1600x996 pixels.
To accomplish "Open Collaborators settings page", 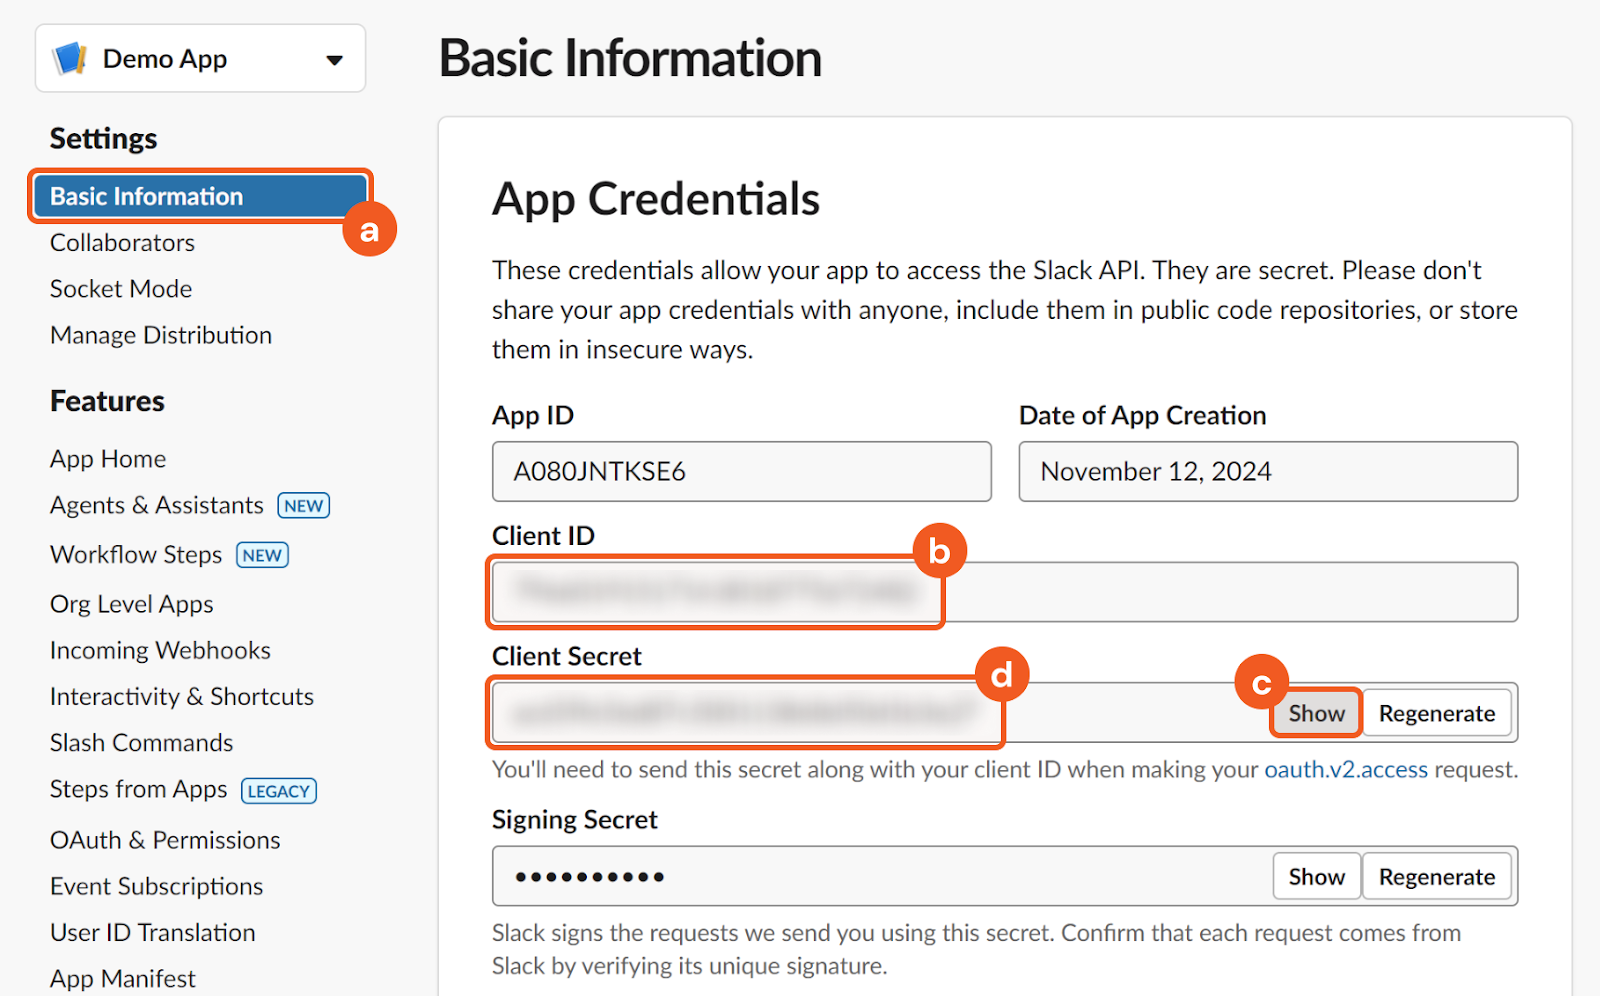I will (122, 243).
